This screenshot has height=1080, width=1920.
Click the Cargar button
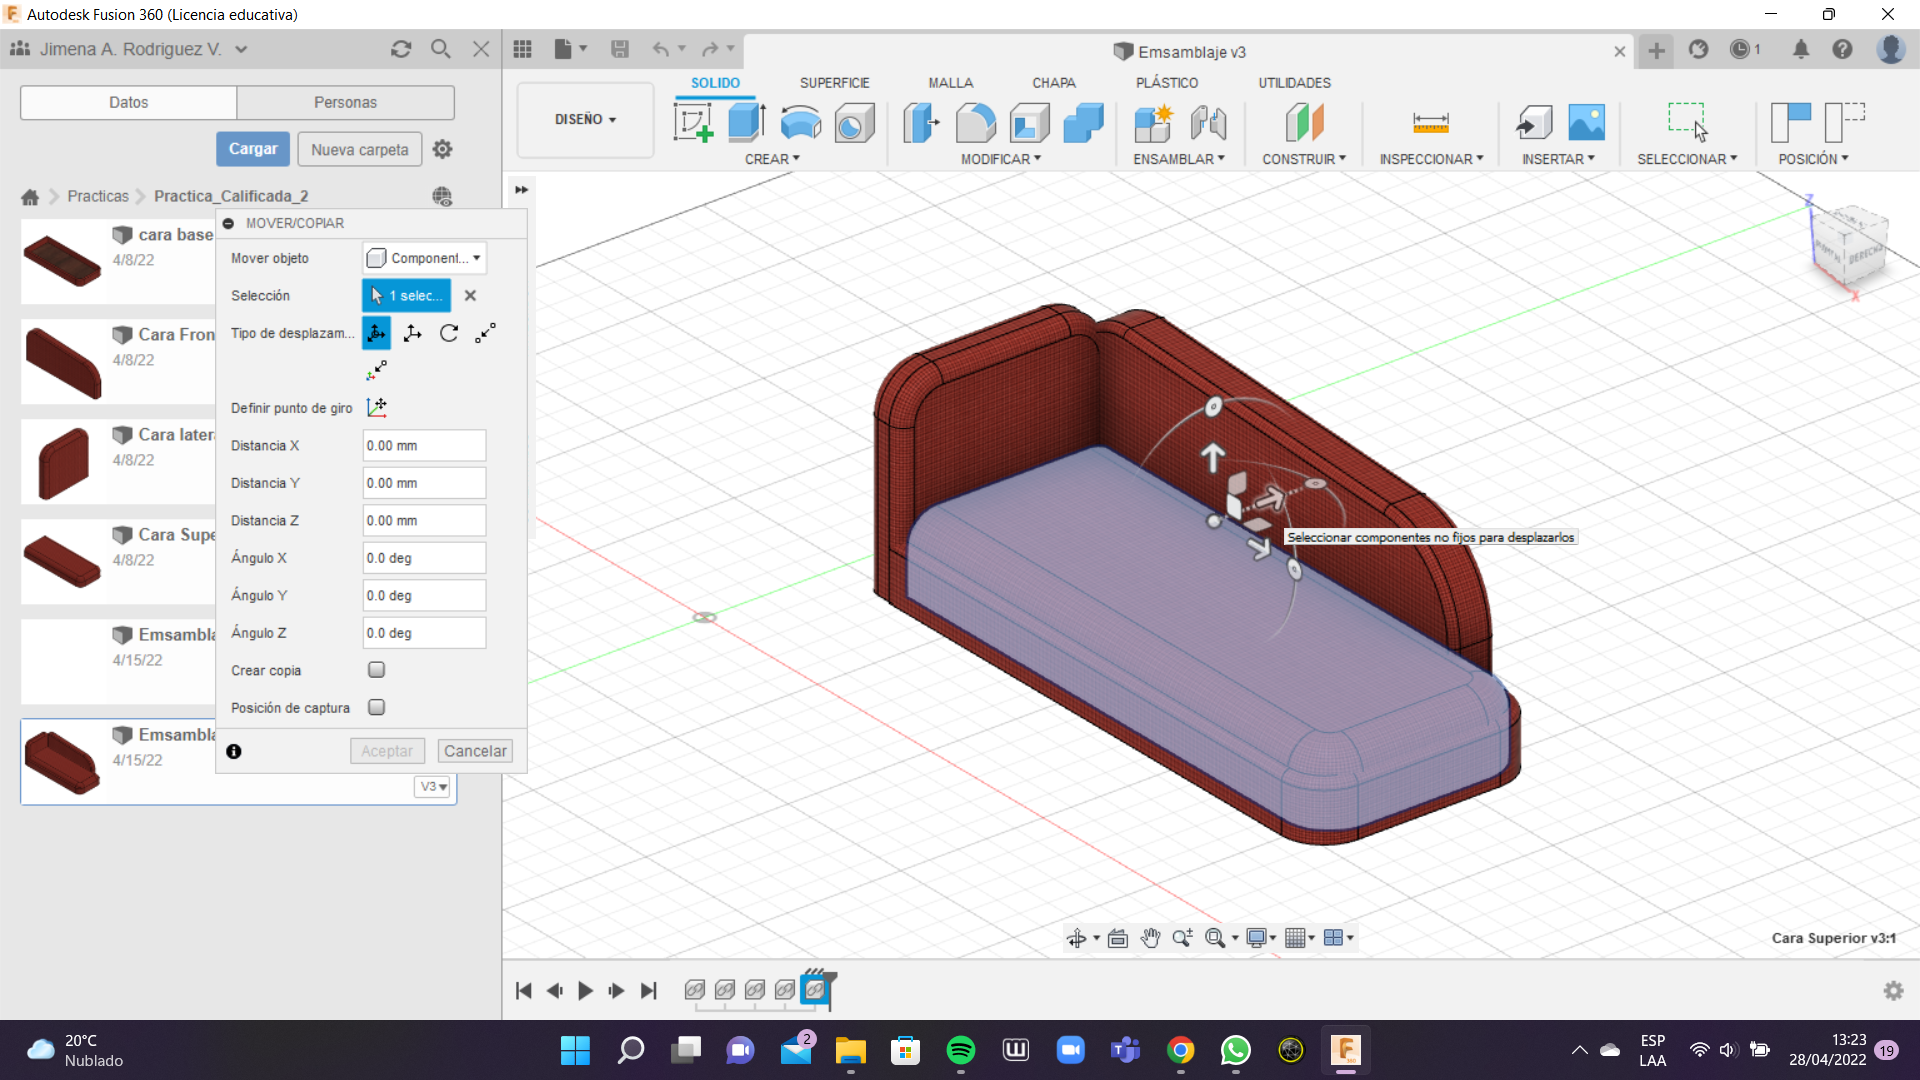(x=253, y=149)
